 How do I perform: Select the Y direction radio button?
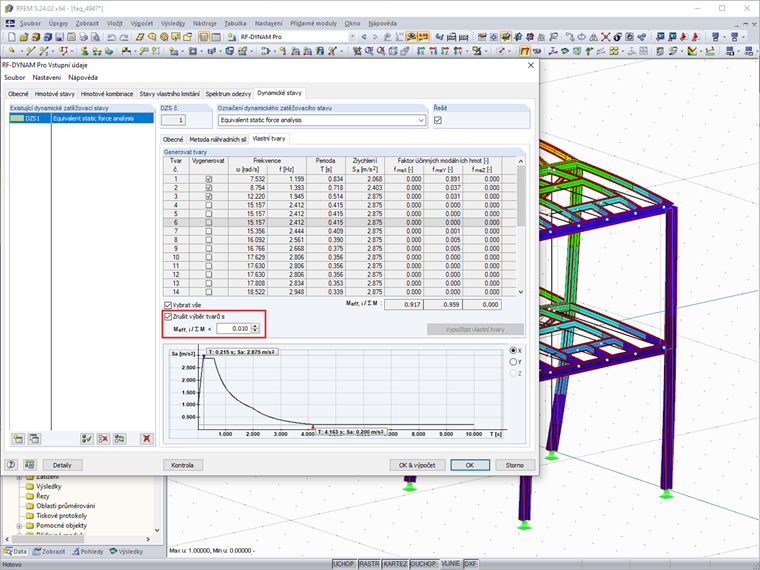(x=513, y=362)
